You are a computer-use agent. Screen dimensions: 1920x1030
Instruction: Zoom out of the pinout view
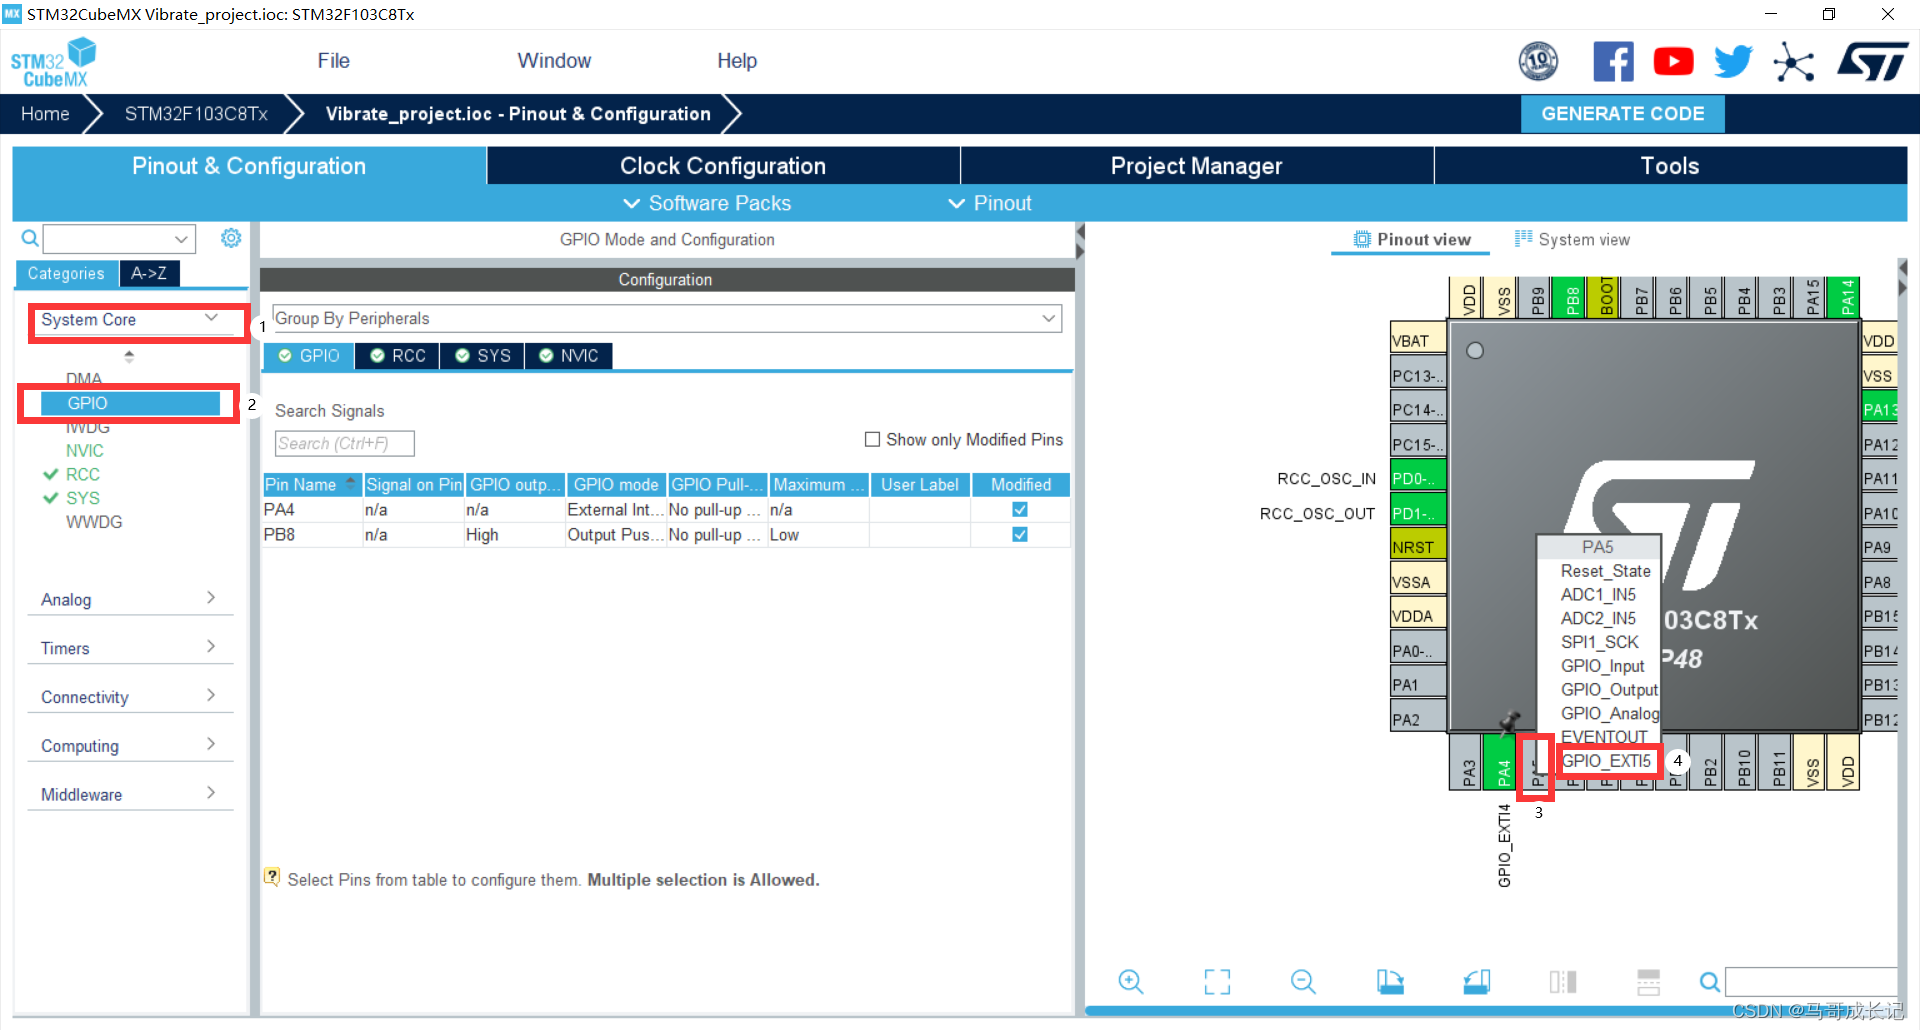click(x=1303, y=982)
